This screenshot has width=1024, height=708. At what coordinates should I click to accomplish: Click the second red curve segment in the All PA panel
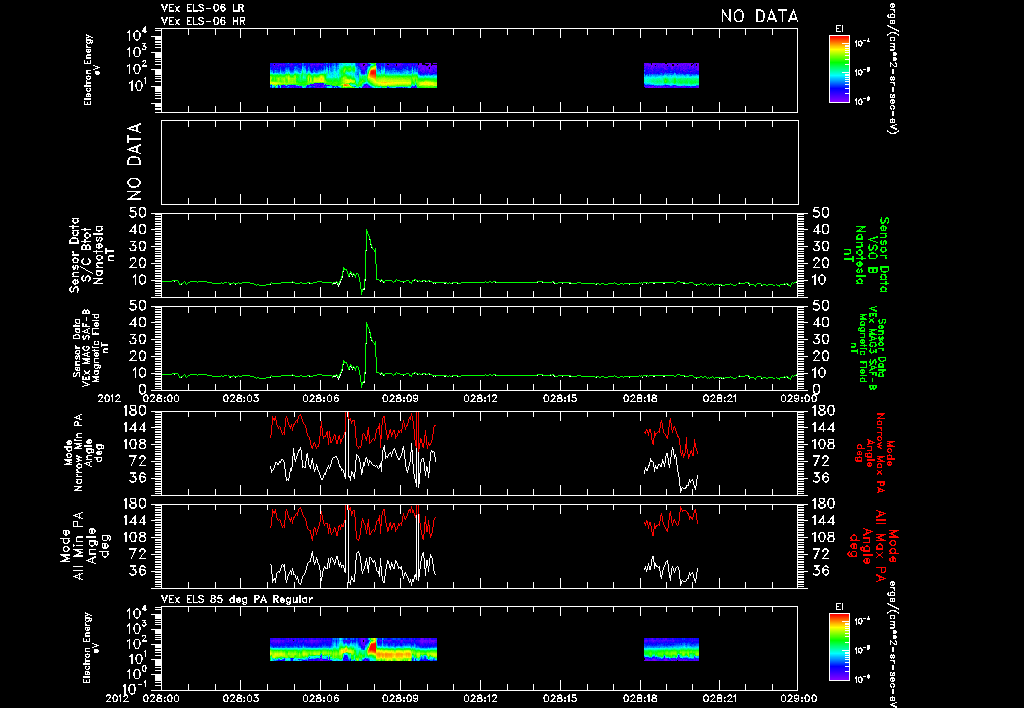[x=671, y=521]
